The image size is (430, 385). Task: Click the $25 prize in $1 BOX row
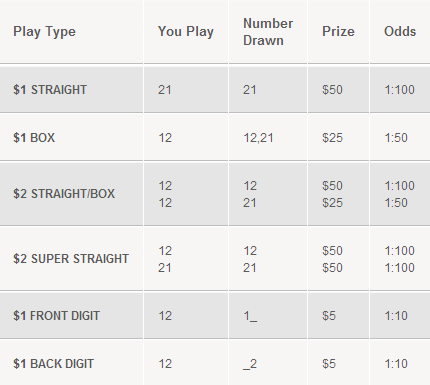coord(332,138)
